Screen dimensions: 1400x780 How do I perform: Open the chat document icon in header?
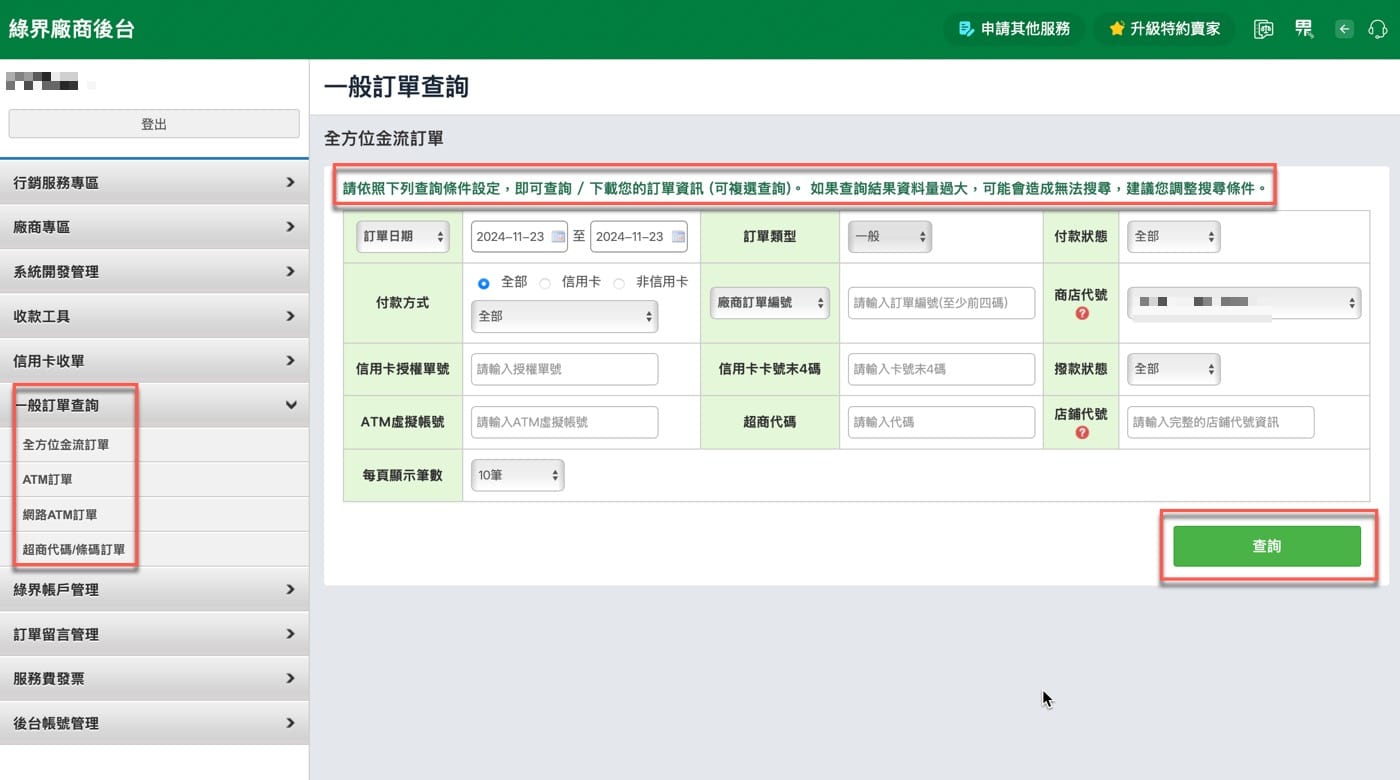[x=1265, y=29]
